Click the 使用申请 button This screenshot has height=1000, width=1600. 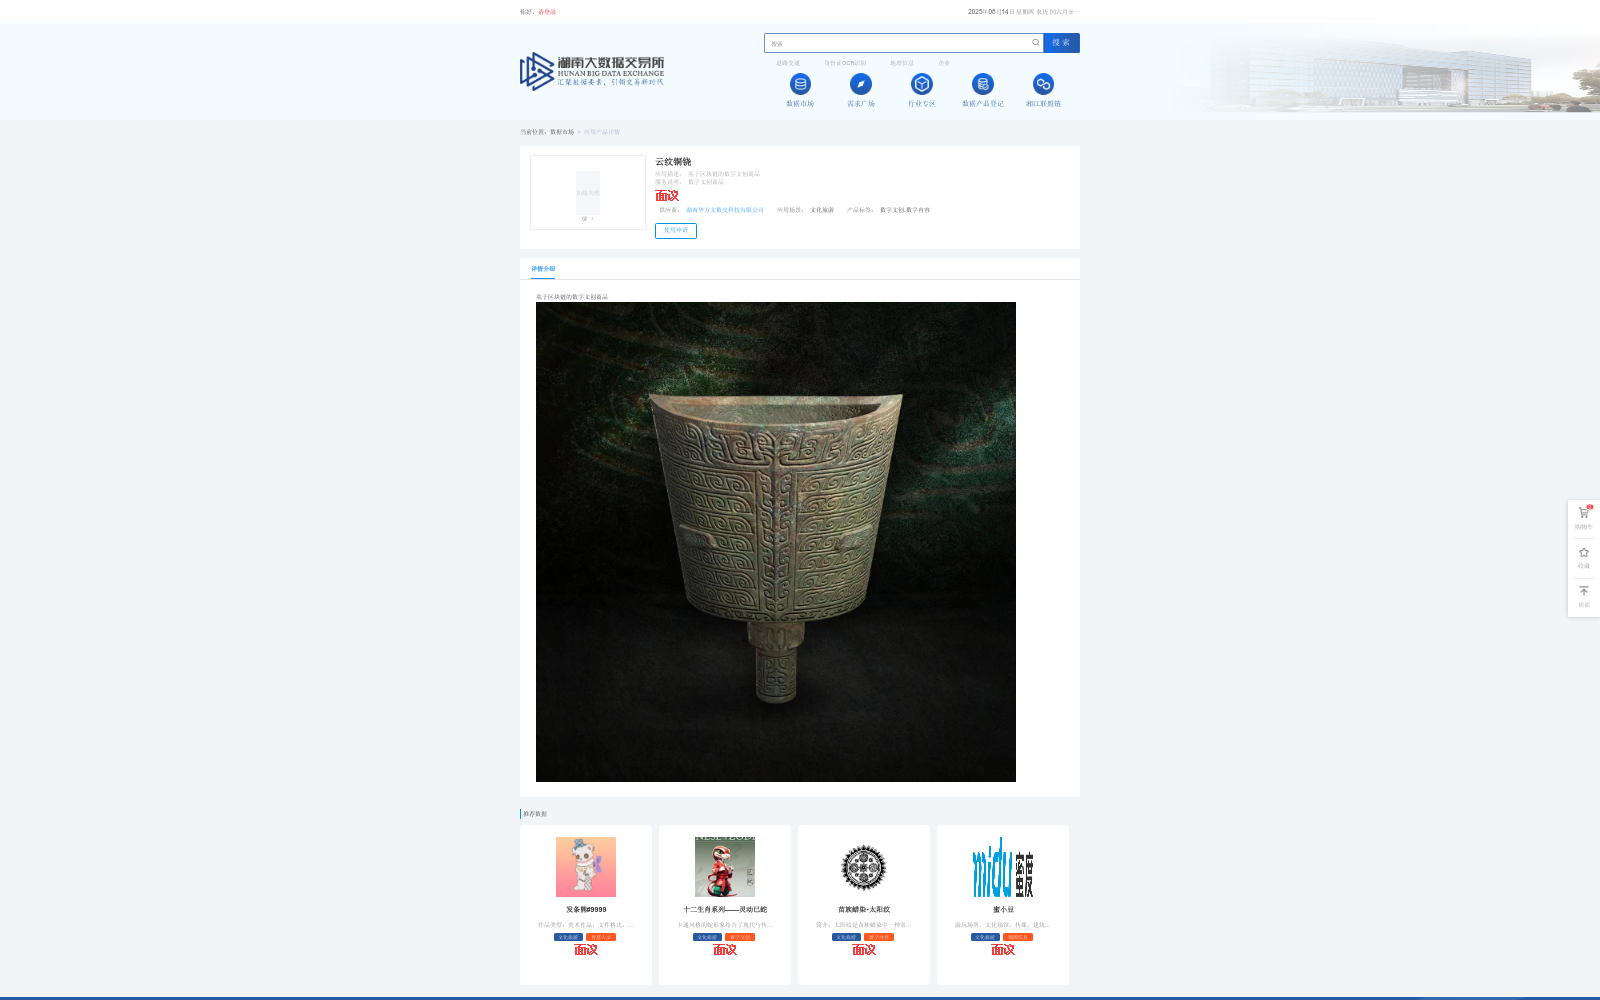pos(676,231)
